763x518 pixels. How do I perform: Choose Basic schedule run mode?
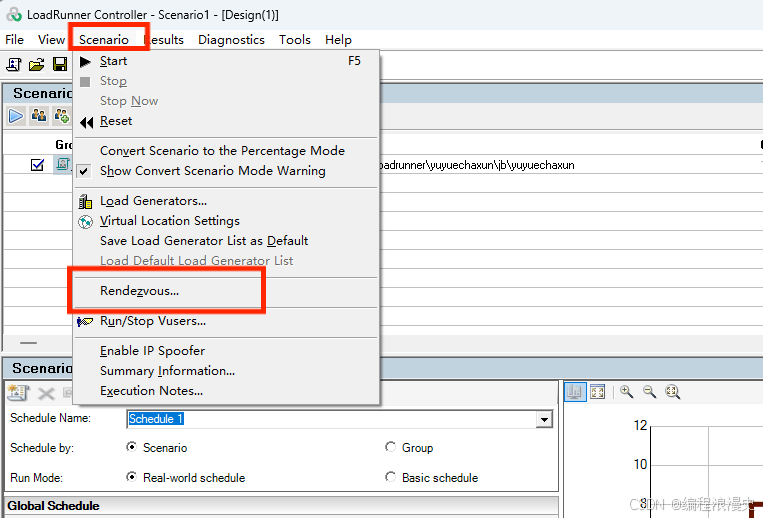[x=390, y=477]
